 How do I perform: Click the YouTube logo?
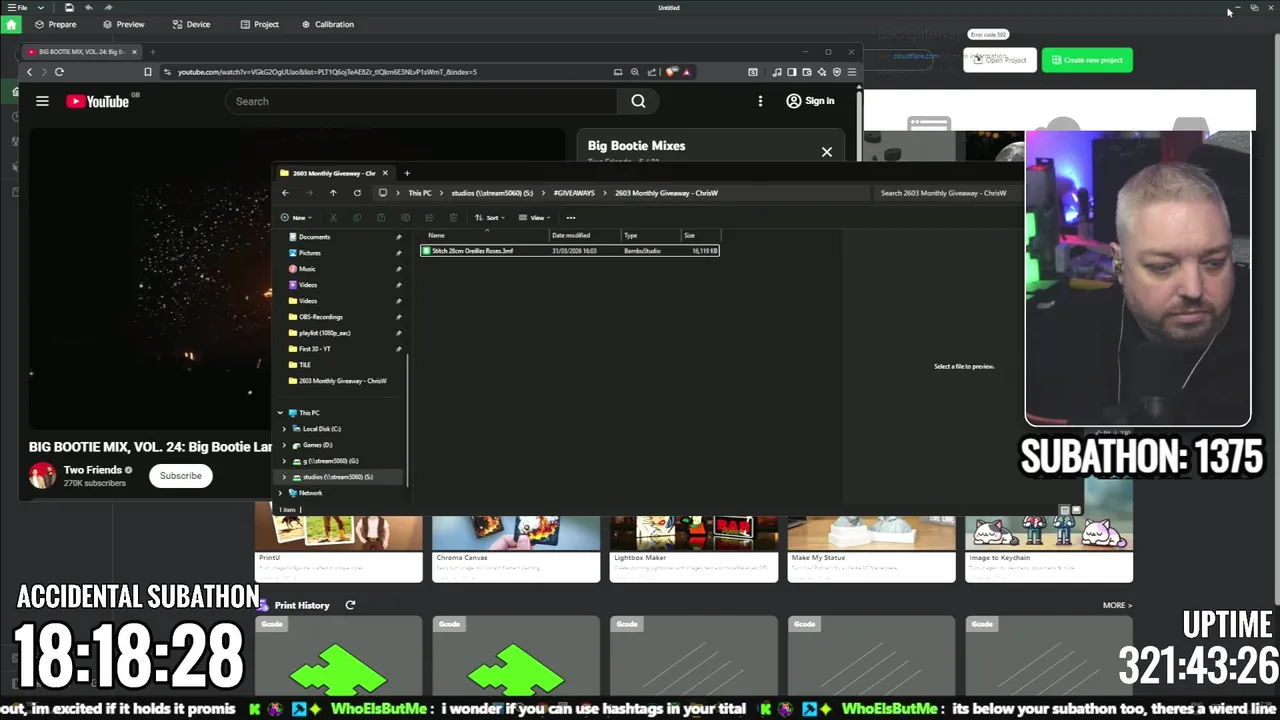click(98, 101)
